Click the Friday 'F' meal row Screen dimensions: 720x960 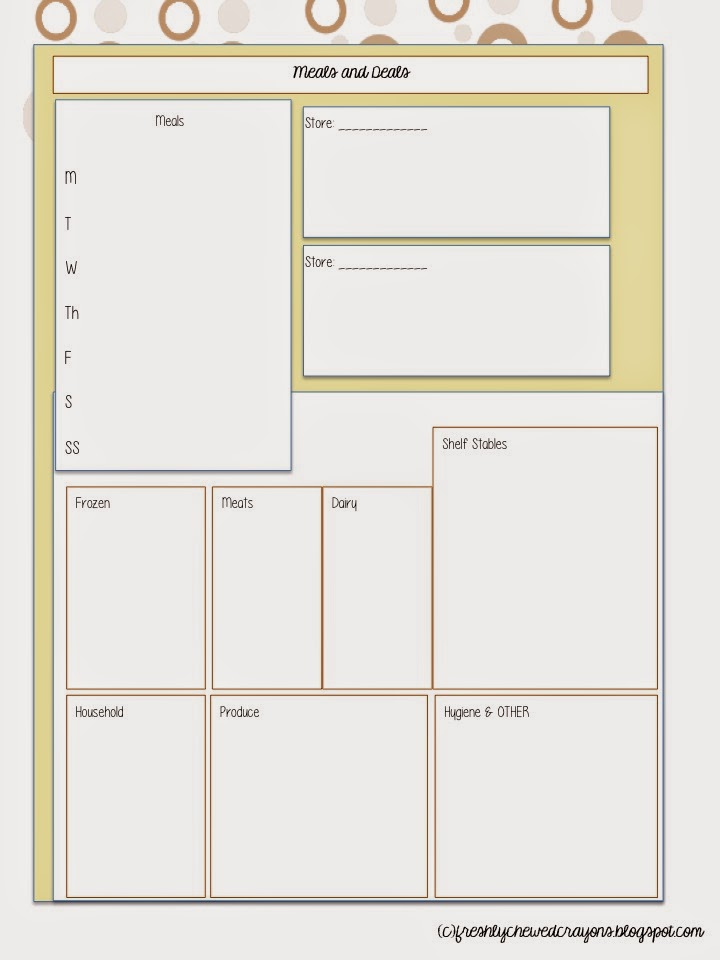coord(173,358)
